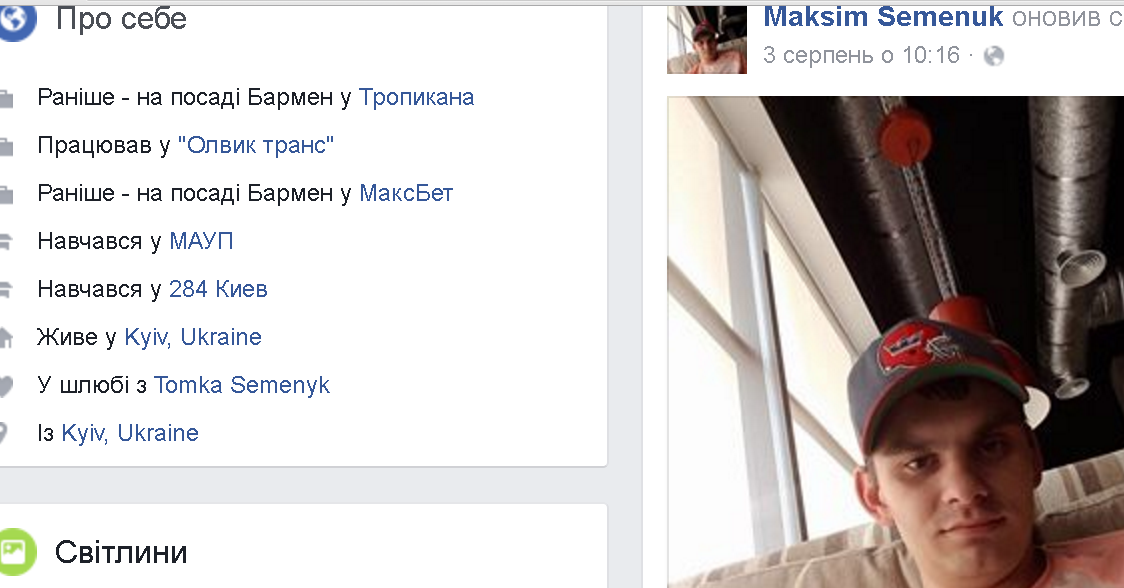The width and height of the screenshot is (1124, 588).
Task: Open Tomka Semenyk's profile link
Action: [x=242, y=385]
